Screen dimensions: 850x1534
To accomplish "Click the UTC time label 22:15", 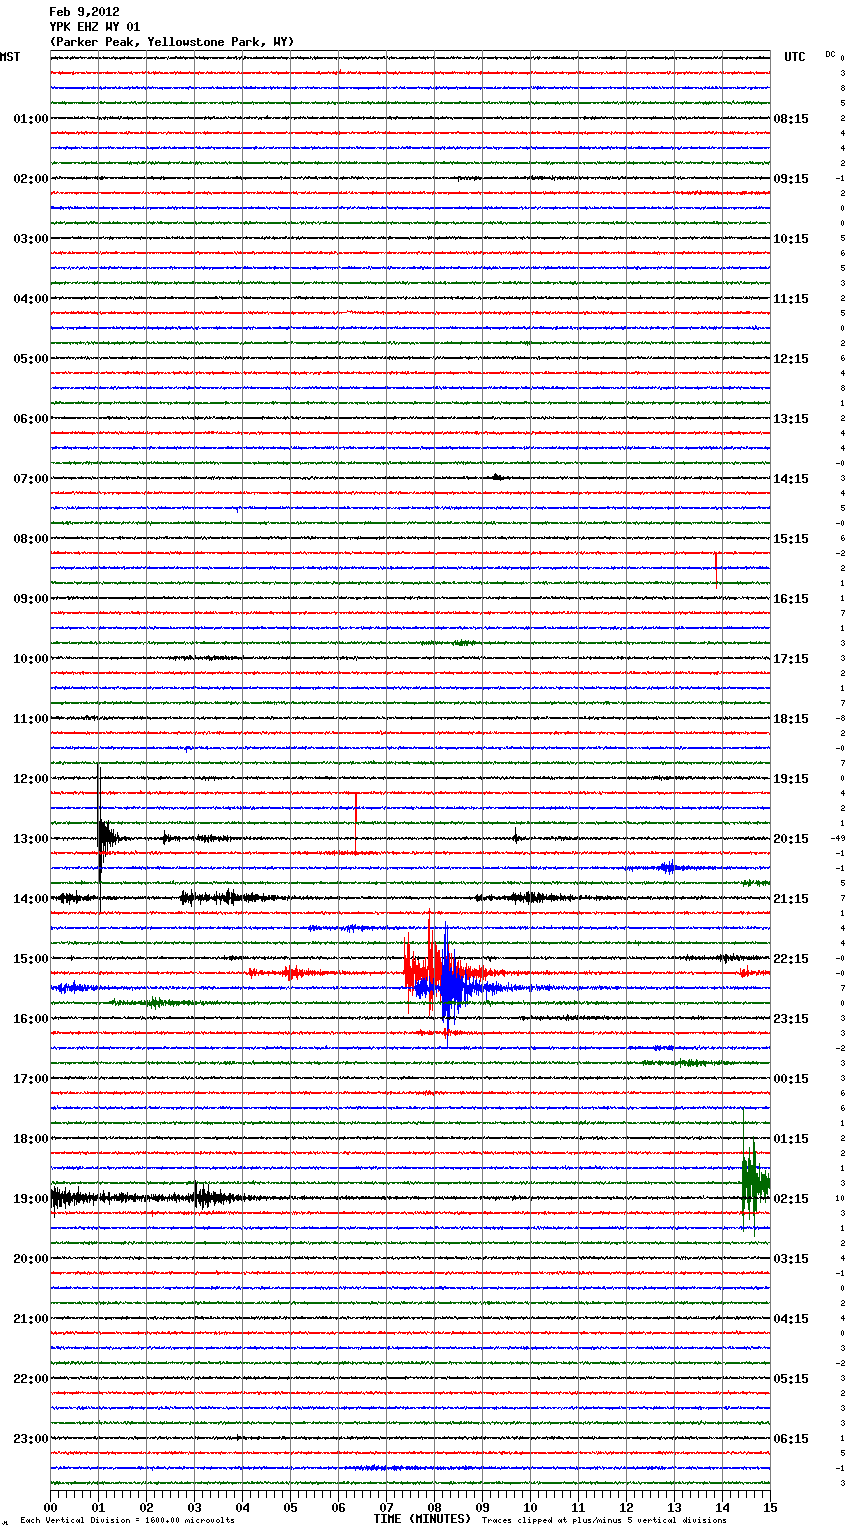I will coord(791,959).
